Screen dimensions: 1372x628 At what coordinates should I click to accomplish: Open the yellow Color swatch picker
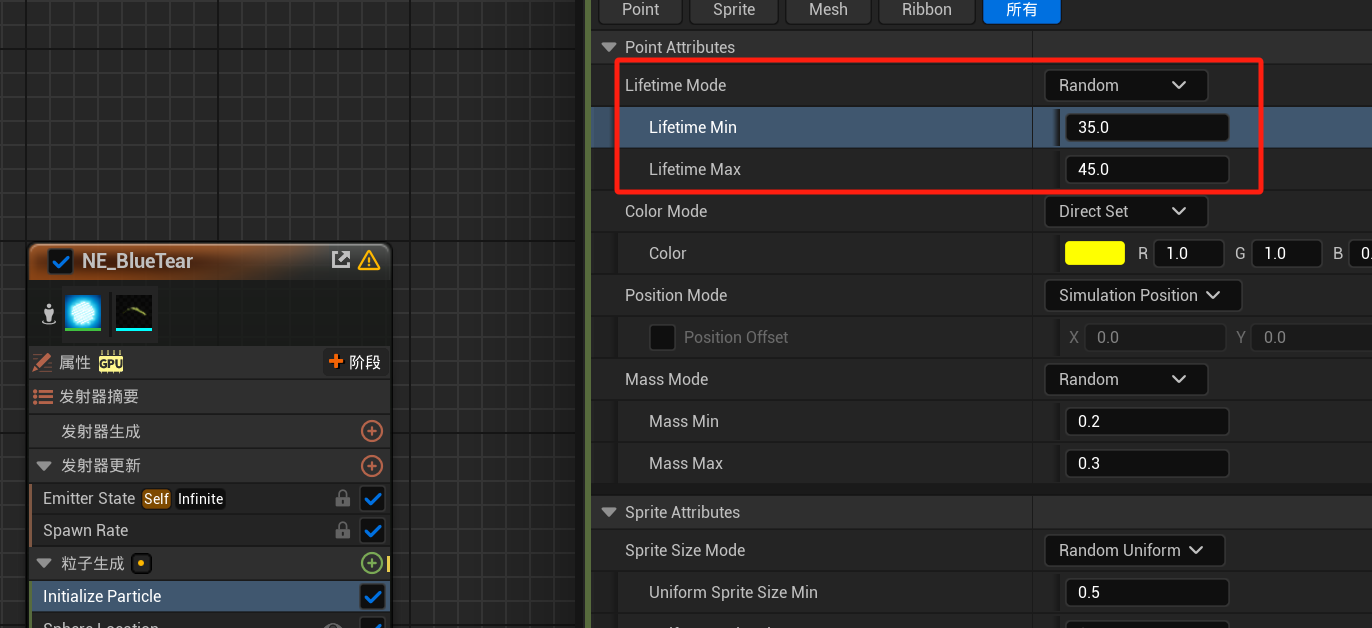[1095, 253]
